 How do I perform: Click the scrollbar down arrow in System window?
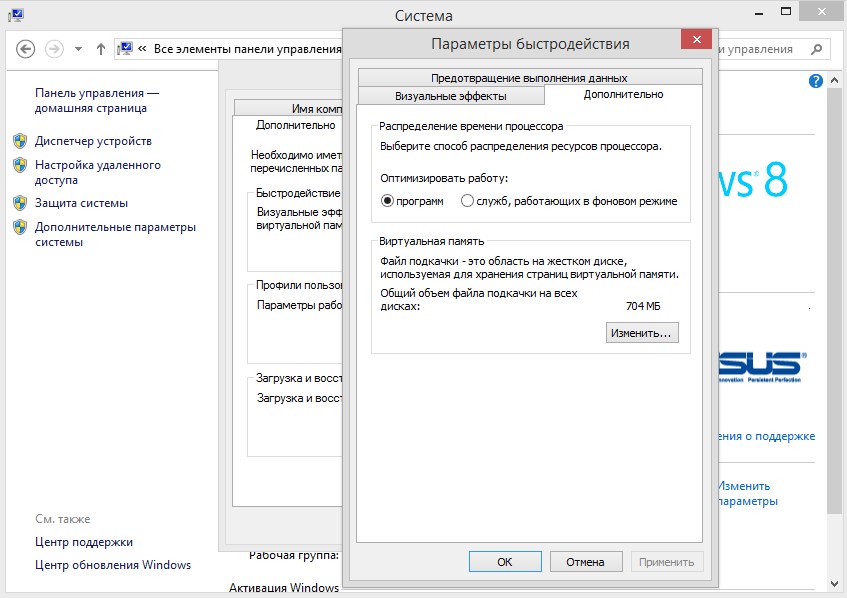click(834, 583)
